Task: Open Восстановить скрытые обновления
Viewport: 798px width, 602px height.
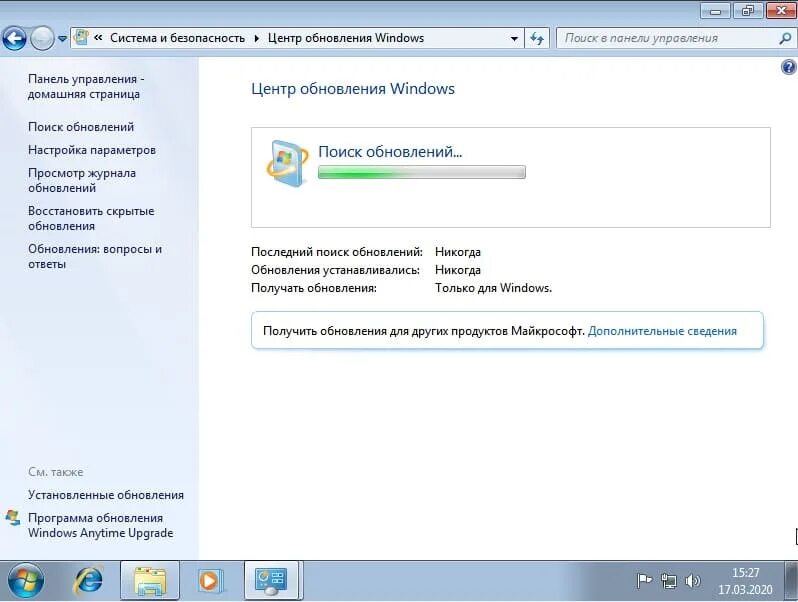Action: pos(91,218)
